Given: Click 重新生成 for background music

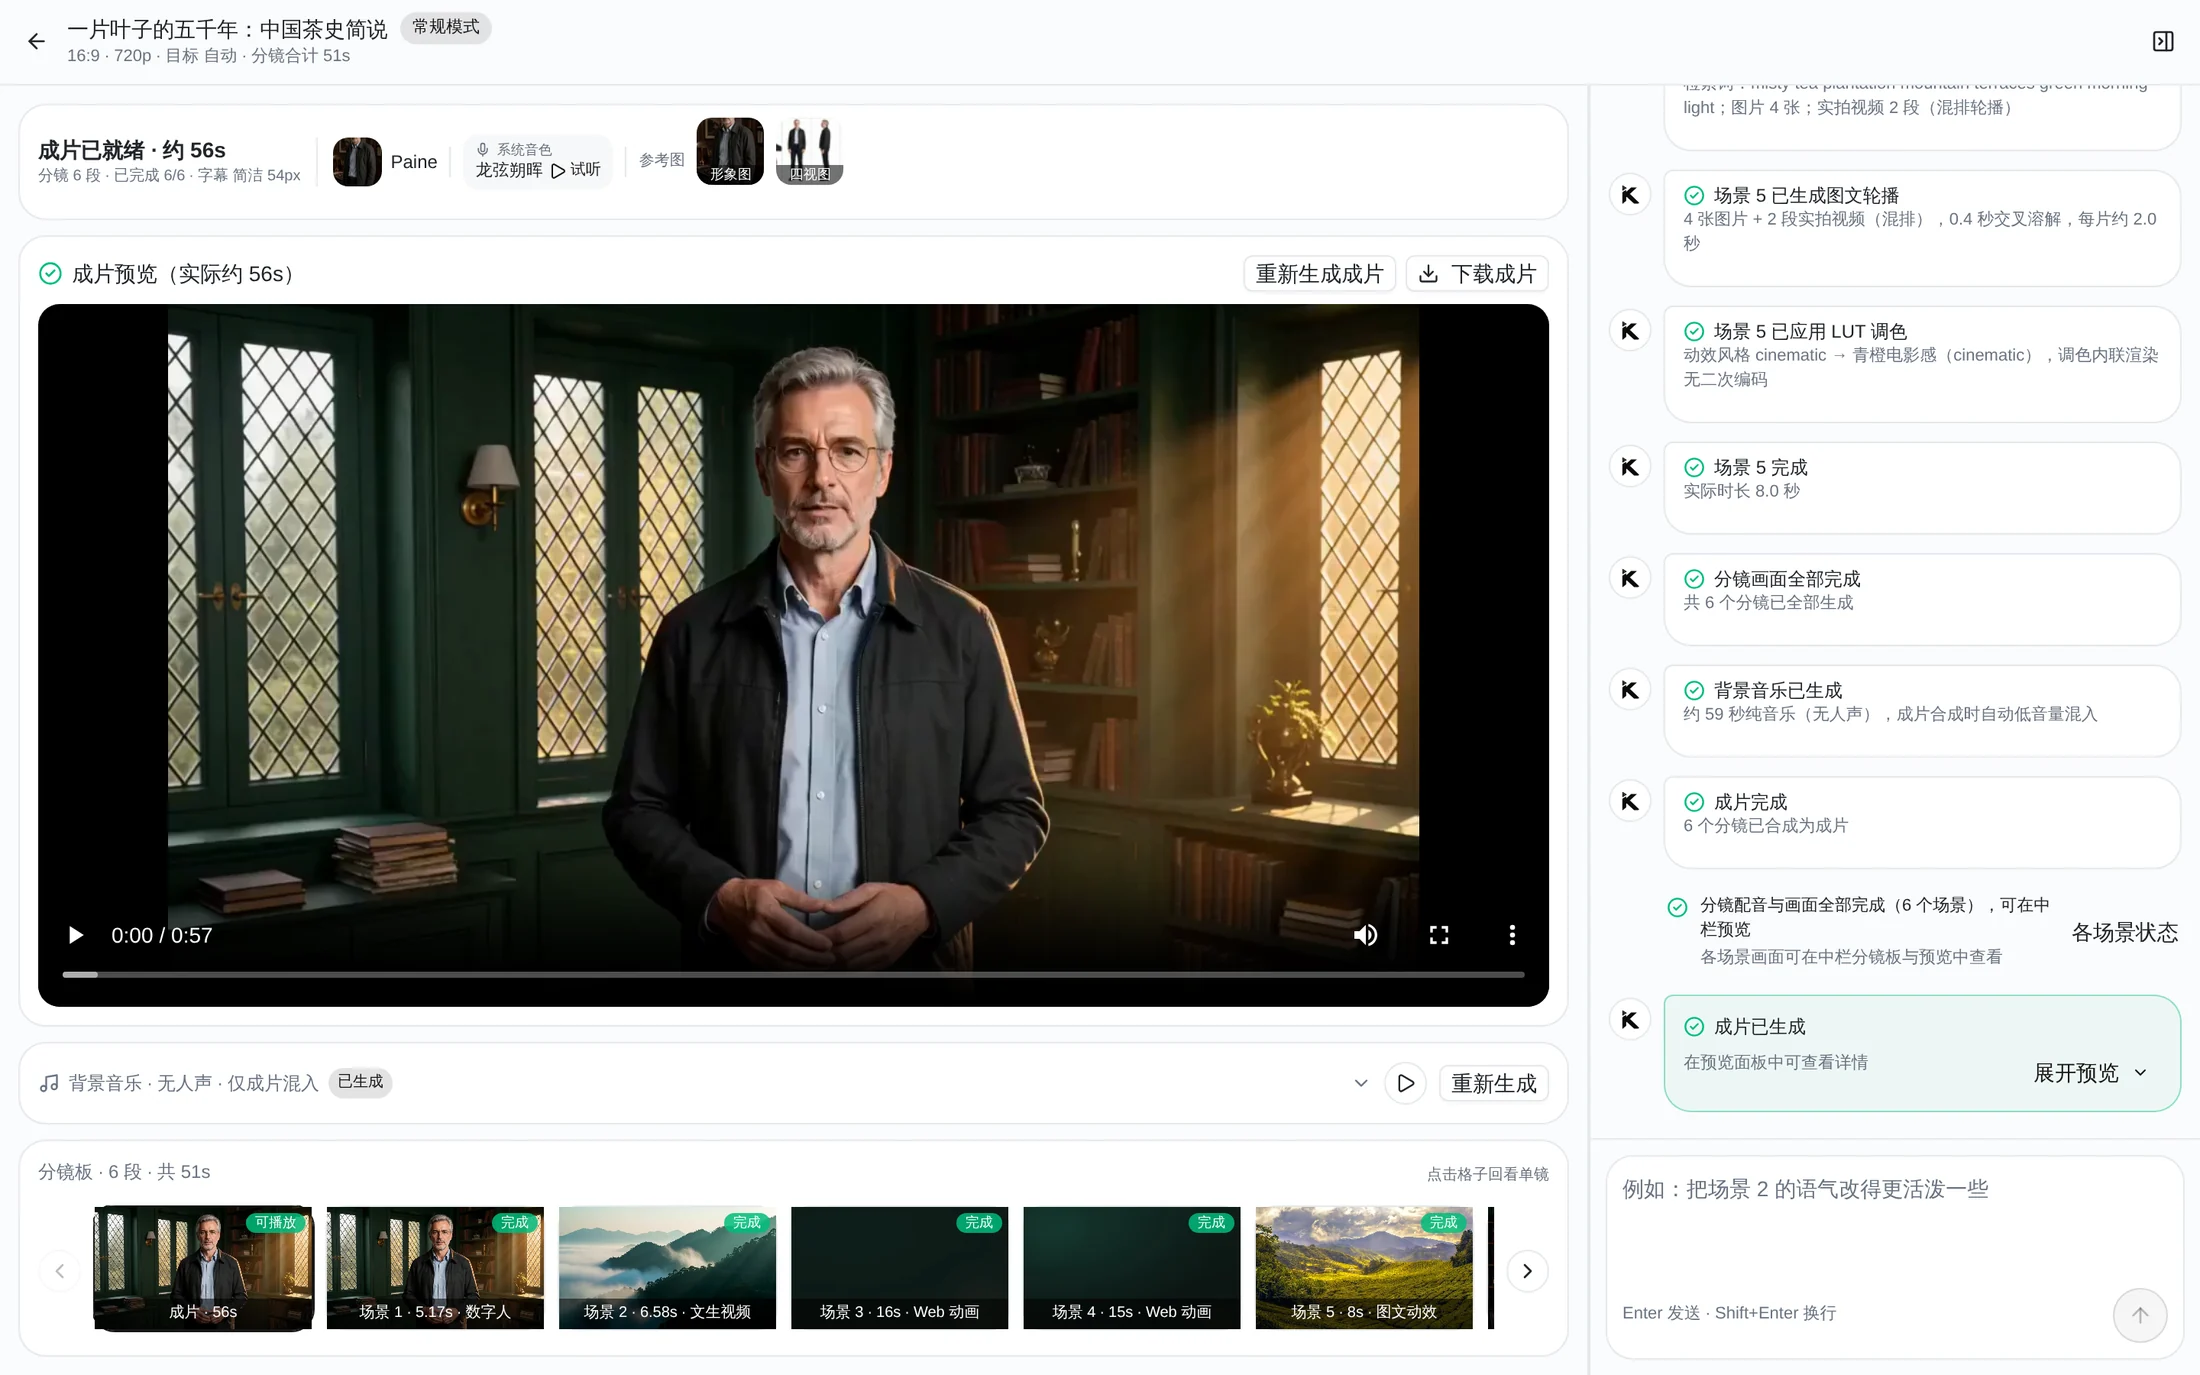Looking at the screenshot, I should 1494,1083.
